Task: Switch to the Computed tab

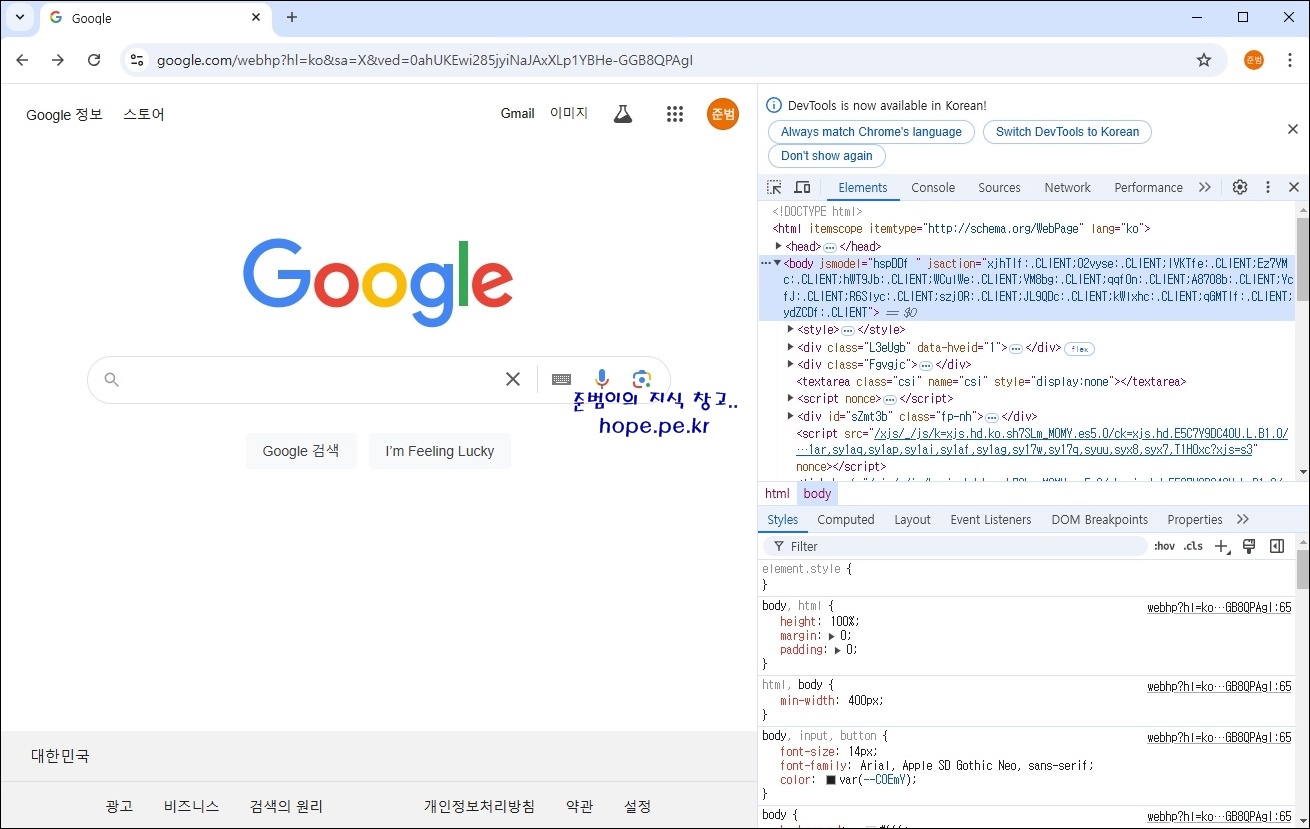Action: 845,520
